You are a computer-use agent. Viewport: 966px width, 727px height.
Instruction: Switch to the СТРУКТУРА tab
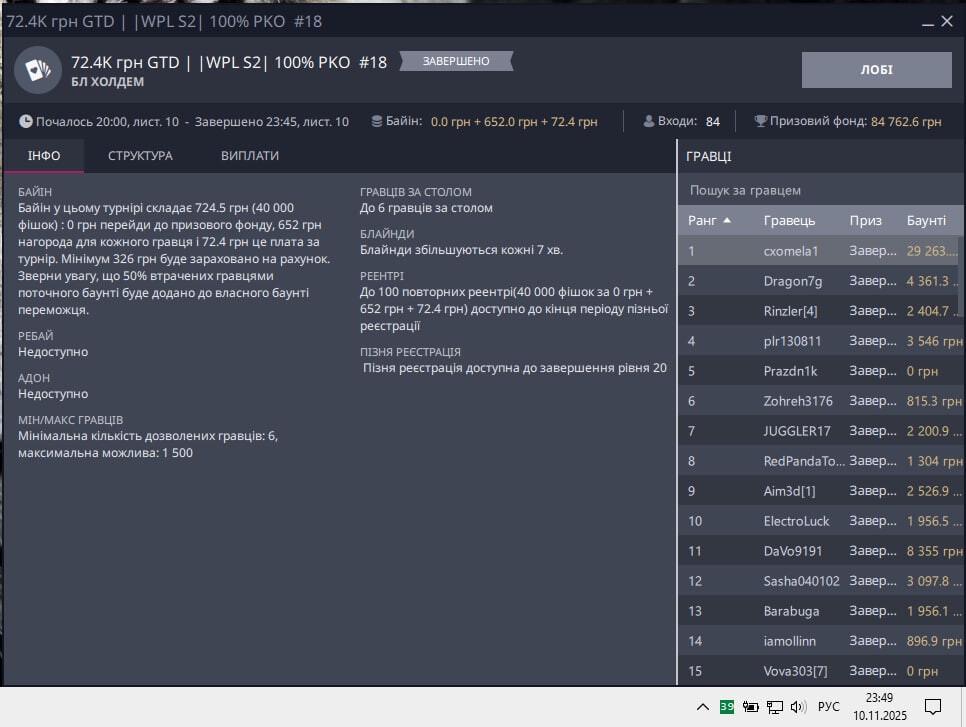click(x=140, y=156)
